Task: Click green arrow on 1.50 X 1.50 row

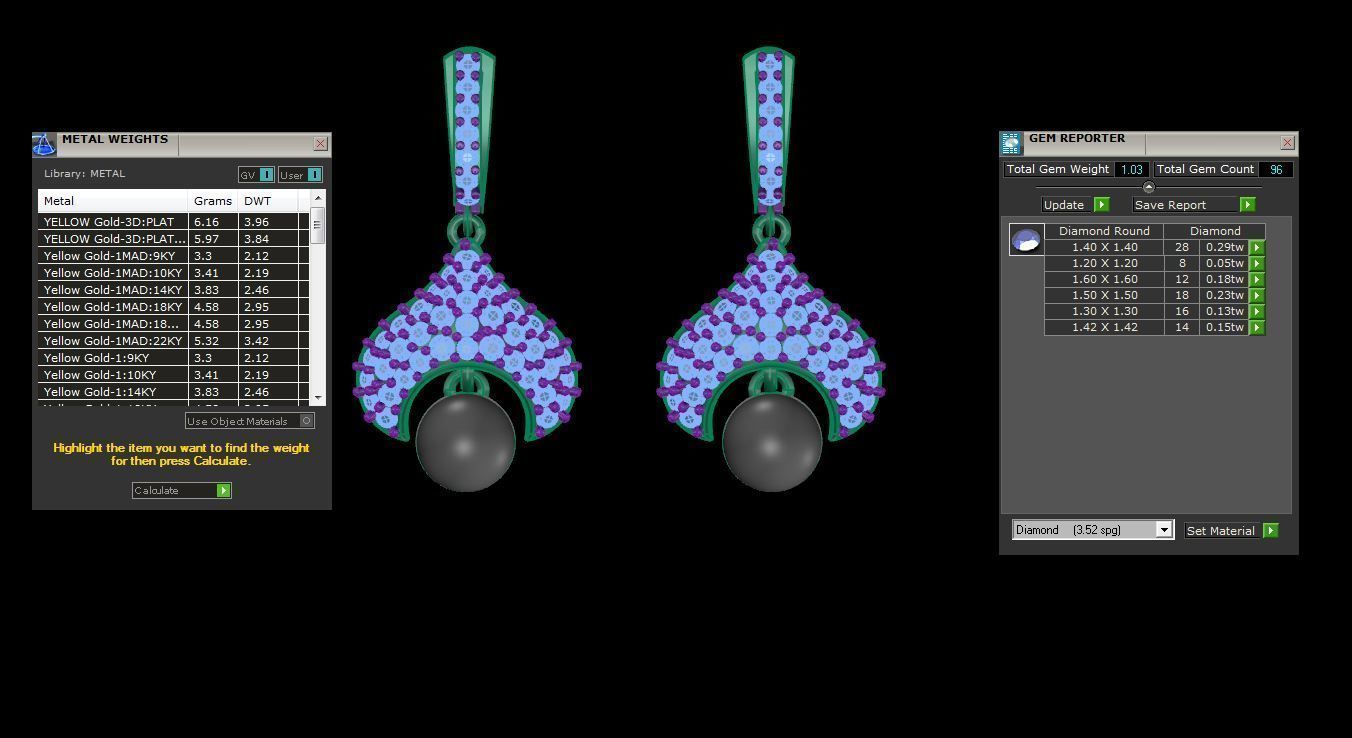Action: pos(1257,295)
